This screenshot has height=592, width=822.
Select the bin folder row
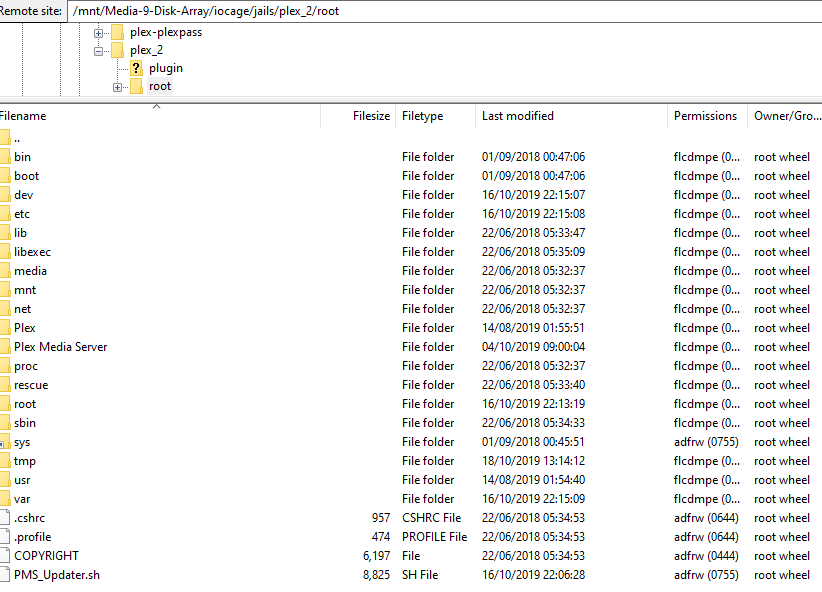411,157
